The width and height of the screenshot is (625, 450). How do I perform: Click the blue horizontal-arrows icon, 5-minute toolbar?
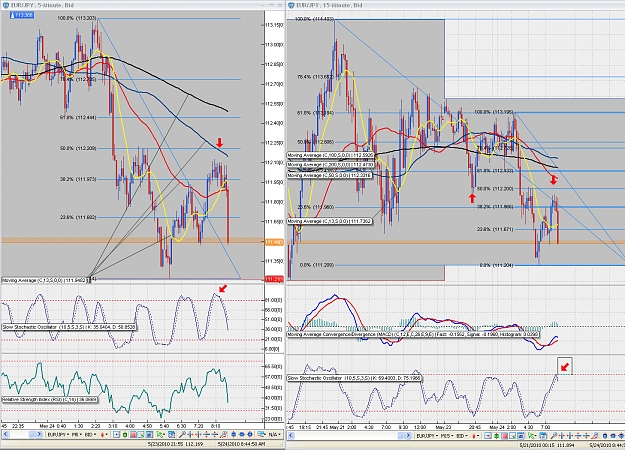pyautogui.click(x=242, y=434)
